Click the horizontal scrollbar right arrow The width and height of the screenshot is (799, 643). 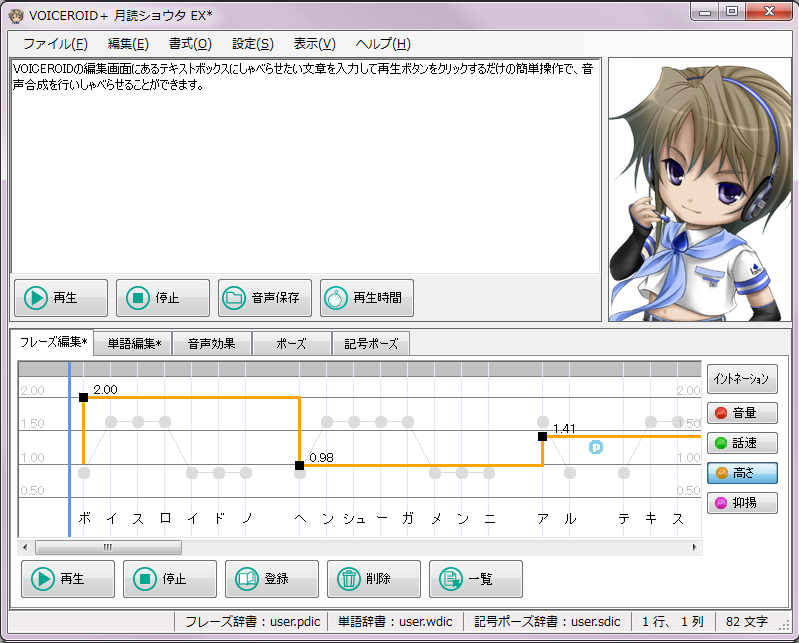point(694,547)
